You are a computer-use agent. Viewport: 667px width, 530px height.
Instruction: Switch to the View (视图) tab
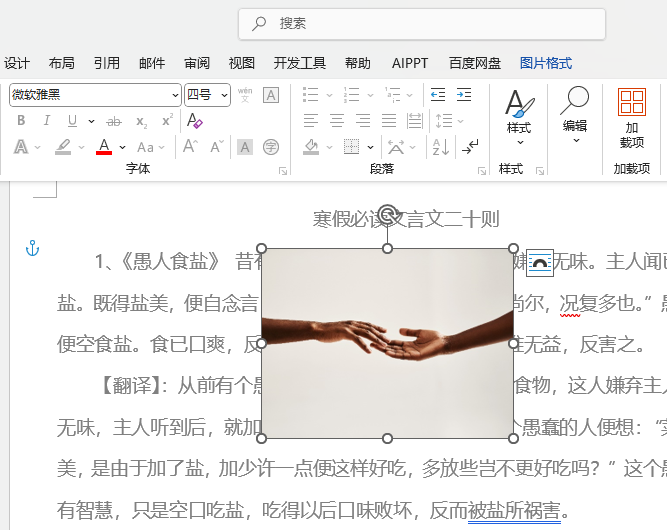242,63
